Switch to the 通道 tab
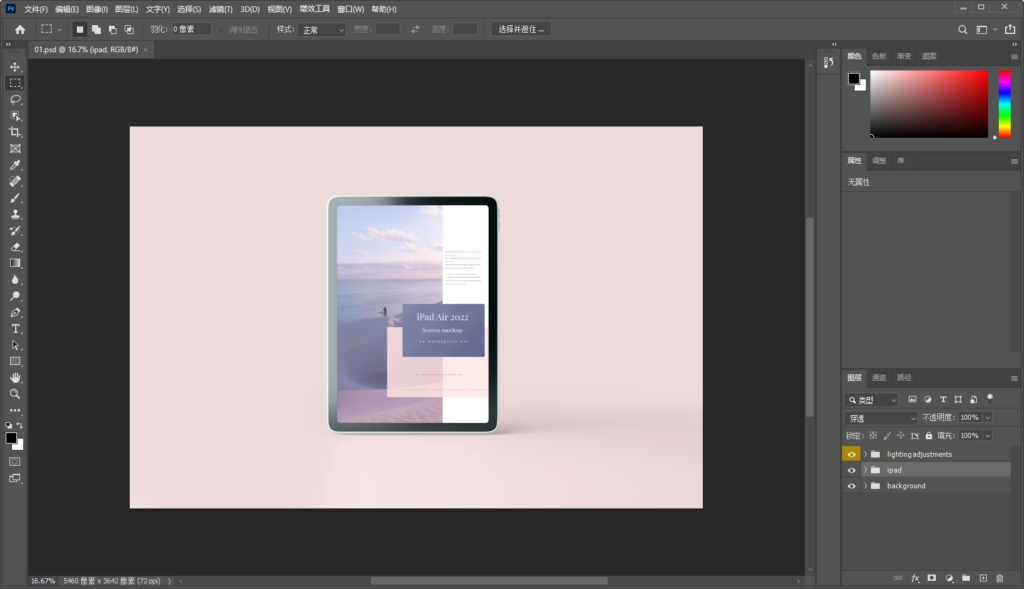This screenshot has width=1024, height=589. coord(879,377)
